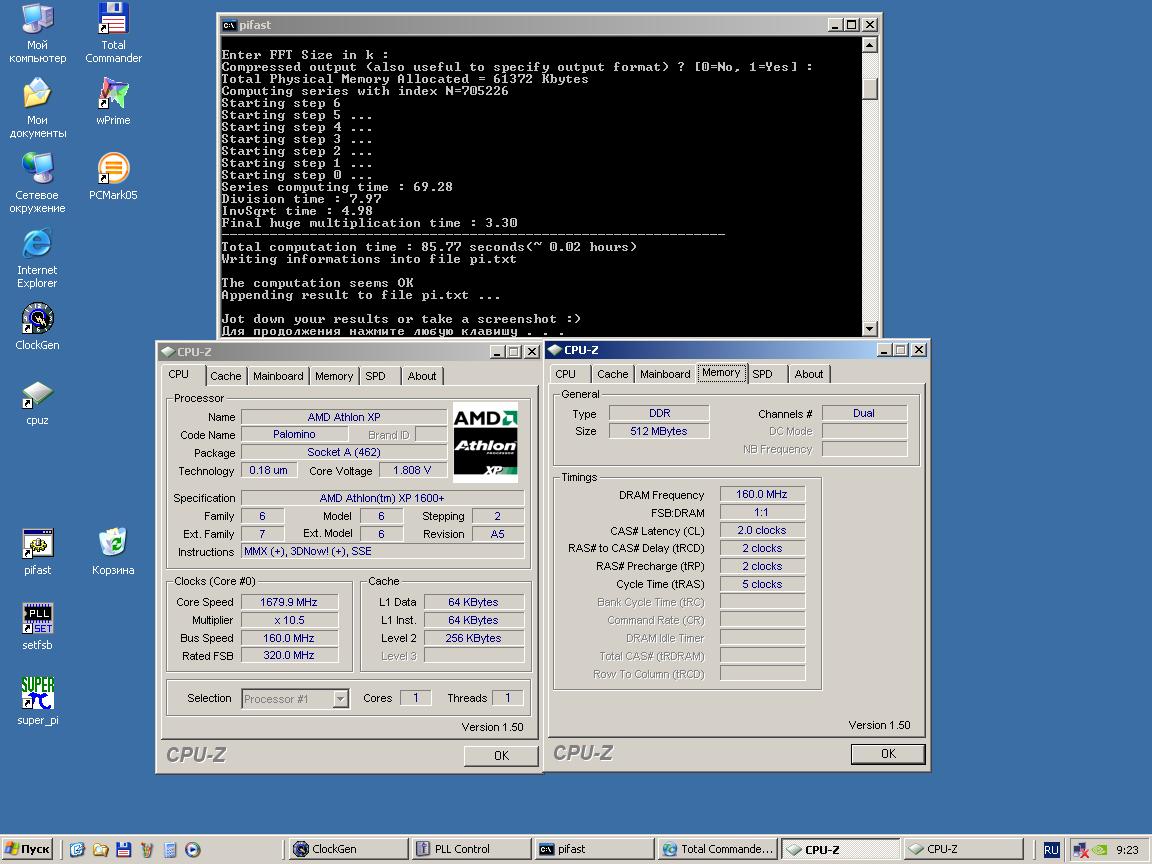Click the media player quick launch icon
Viewport: 1152px width, 864px height.
pos(192,849)
